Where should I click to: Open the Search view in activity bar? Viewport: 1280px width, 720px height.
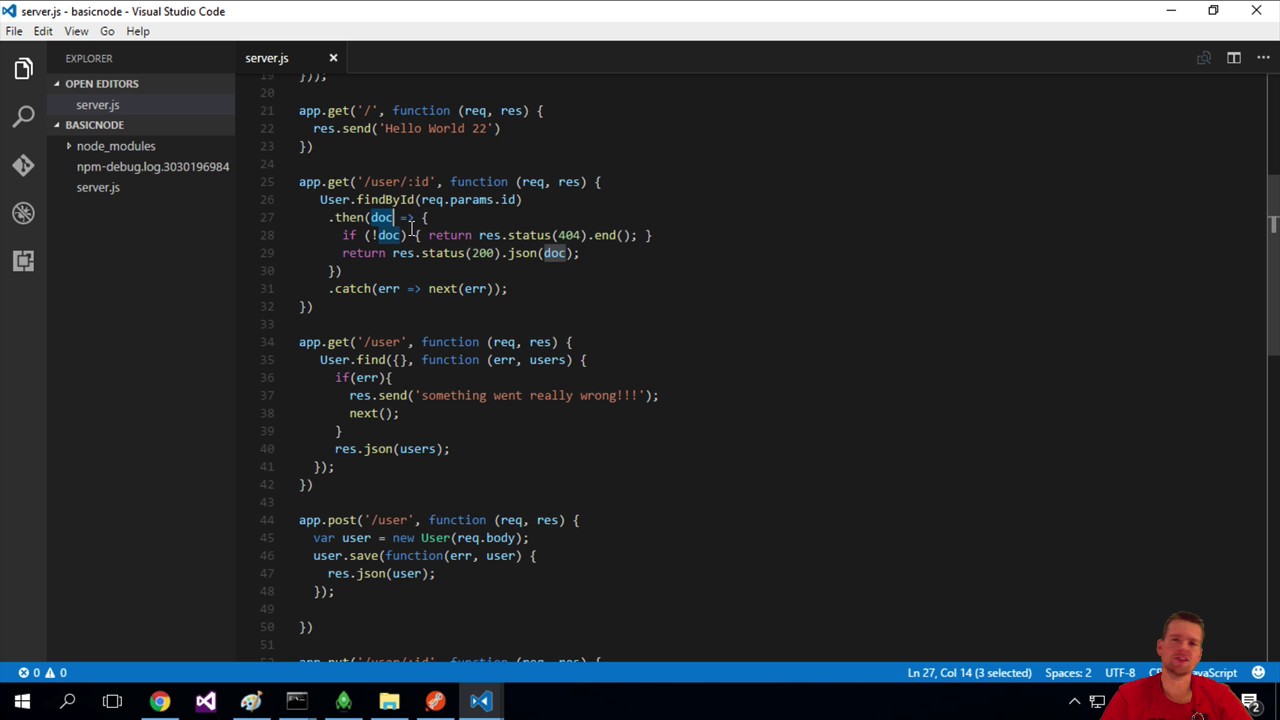[x=23, y=117]
